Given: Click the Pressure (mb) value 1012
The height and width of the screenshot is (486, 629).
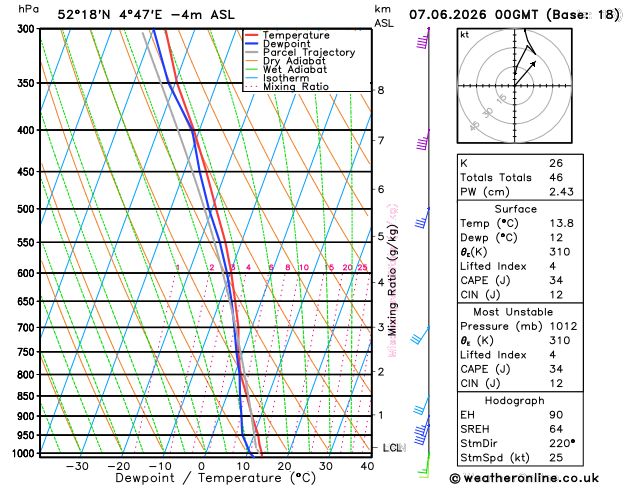Looking at the screenshot, I should [x=564, y=326].
